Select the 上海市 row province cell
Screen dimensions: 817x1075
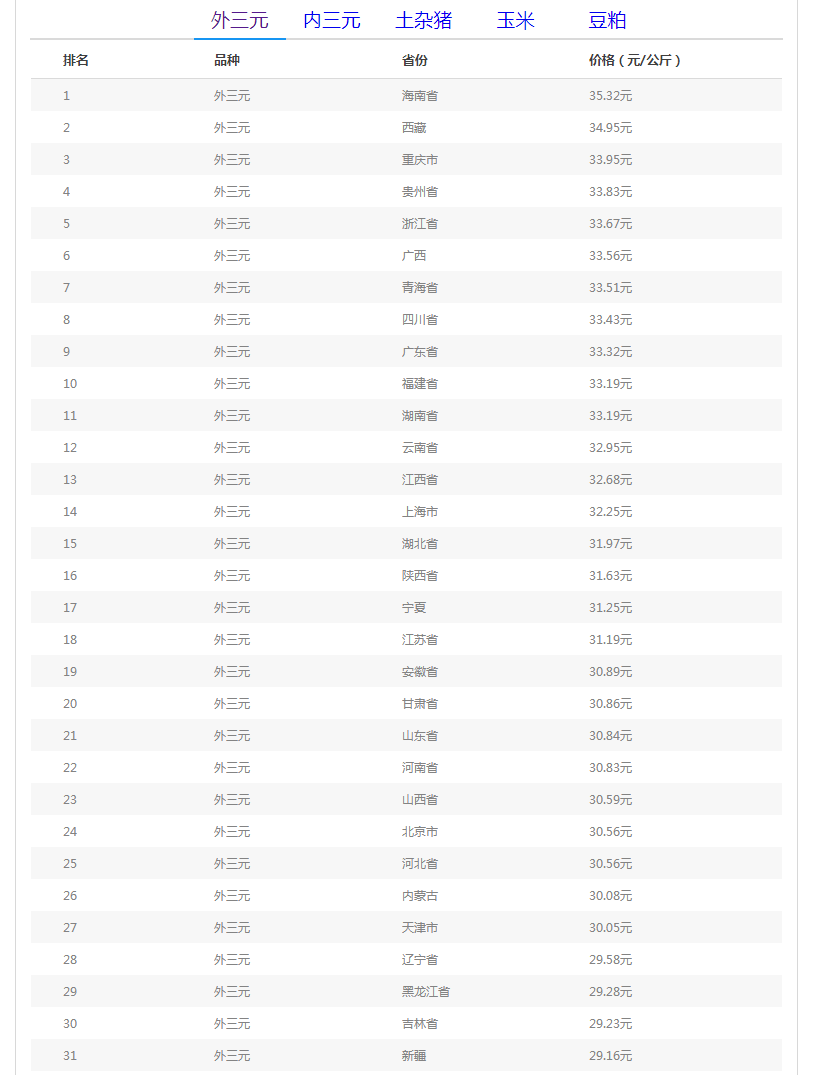click(x=420, y=512)
